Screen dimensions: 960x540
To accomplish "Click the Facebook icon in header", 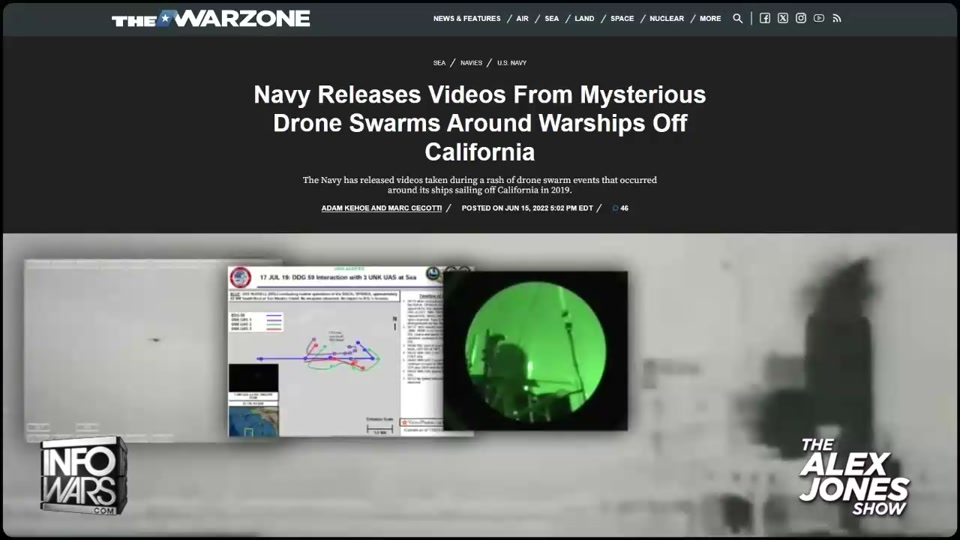I will pos(765,18).
